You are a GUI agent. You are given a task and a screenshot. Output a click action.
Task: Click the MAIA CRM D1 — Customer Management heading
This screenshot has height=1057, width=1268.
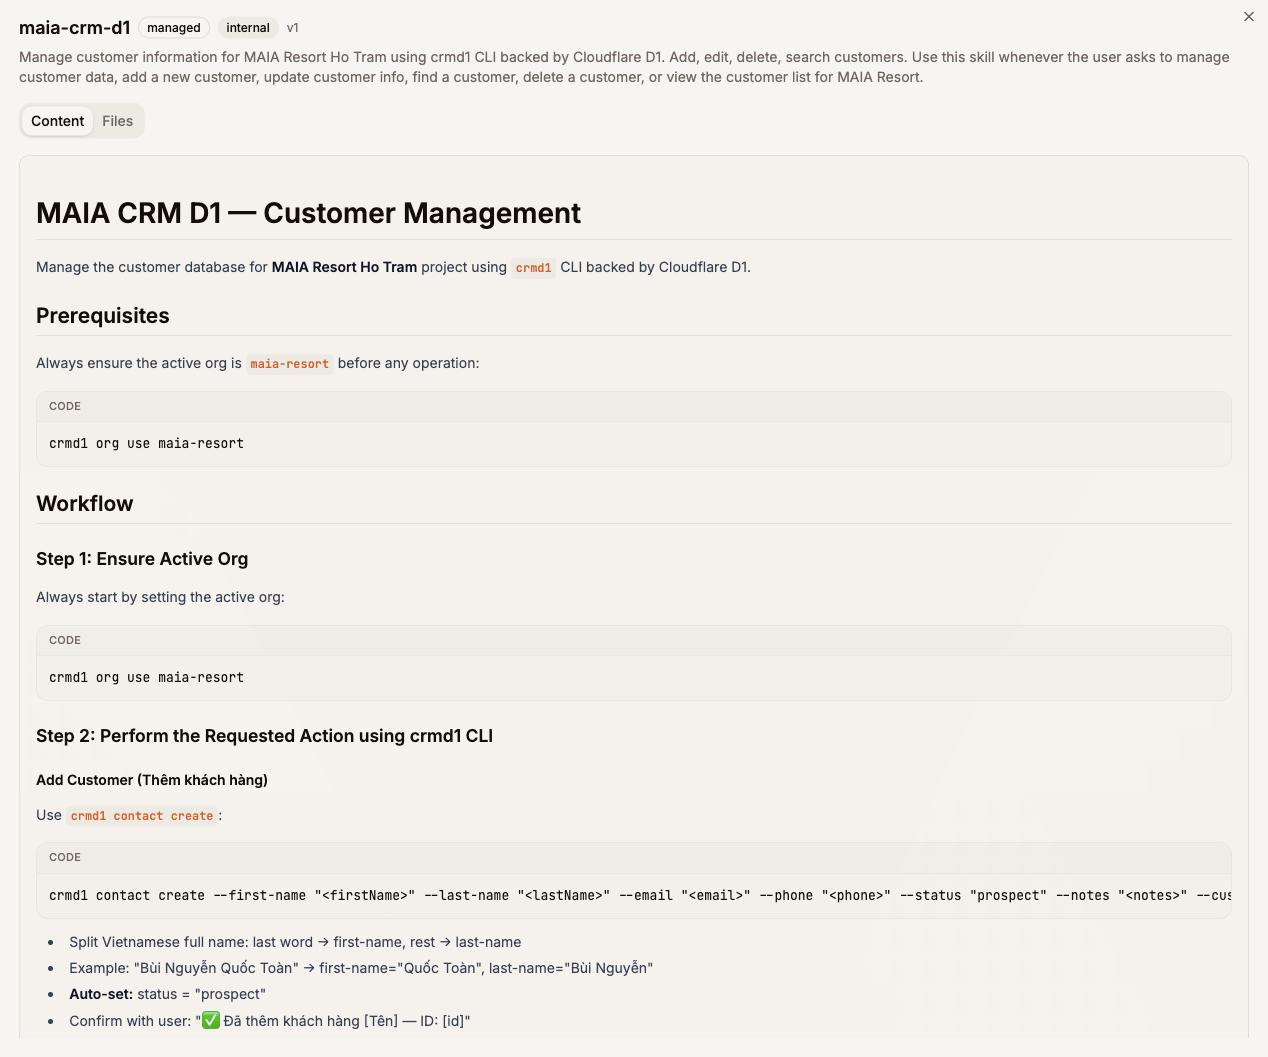tap(308, 213)
